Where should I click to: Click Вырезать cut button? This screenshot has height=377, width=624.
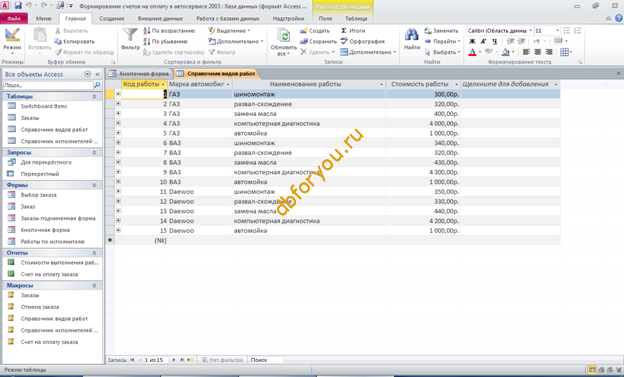[x=71, y=31]
